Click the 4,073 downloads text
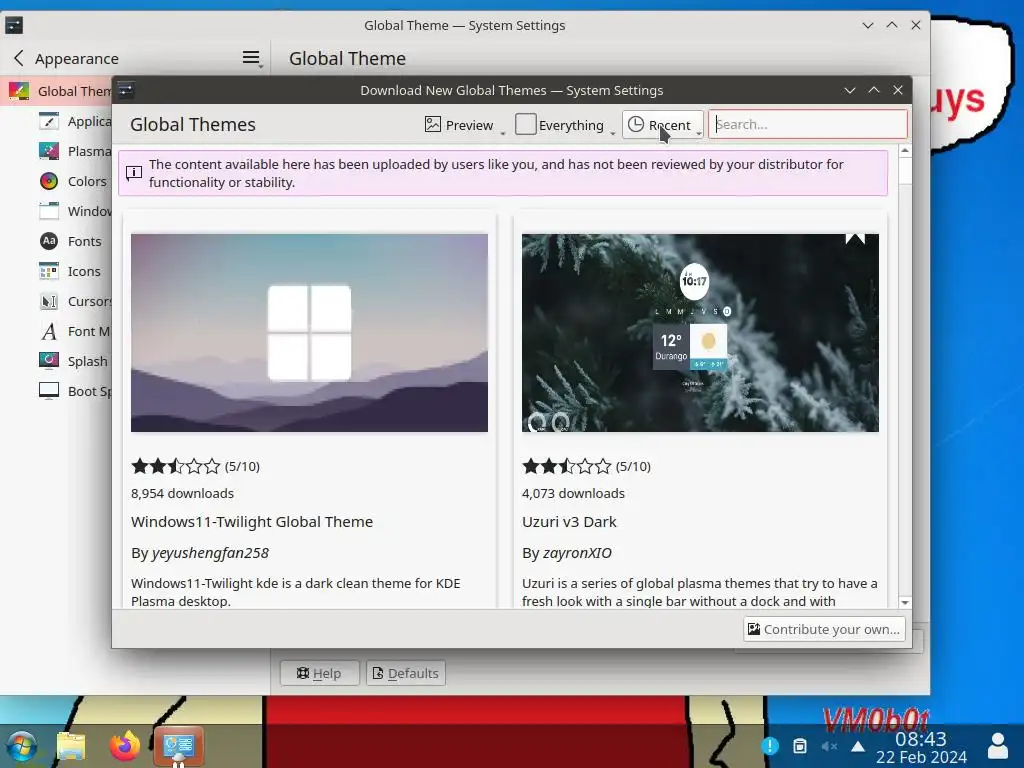The image size is (1024, 768). pyautogui.click(x=573, y=493)
